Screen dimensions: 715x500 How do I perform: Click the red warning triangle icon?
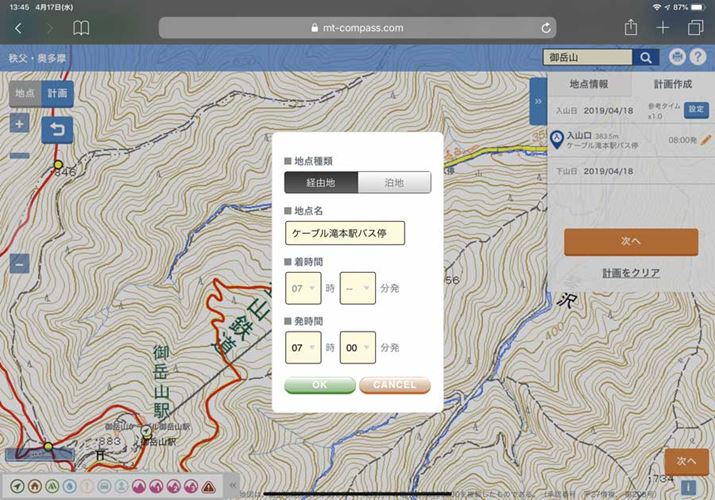[x=209, y=487]
